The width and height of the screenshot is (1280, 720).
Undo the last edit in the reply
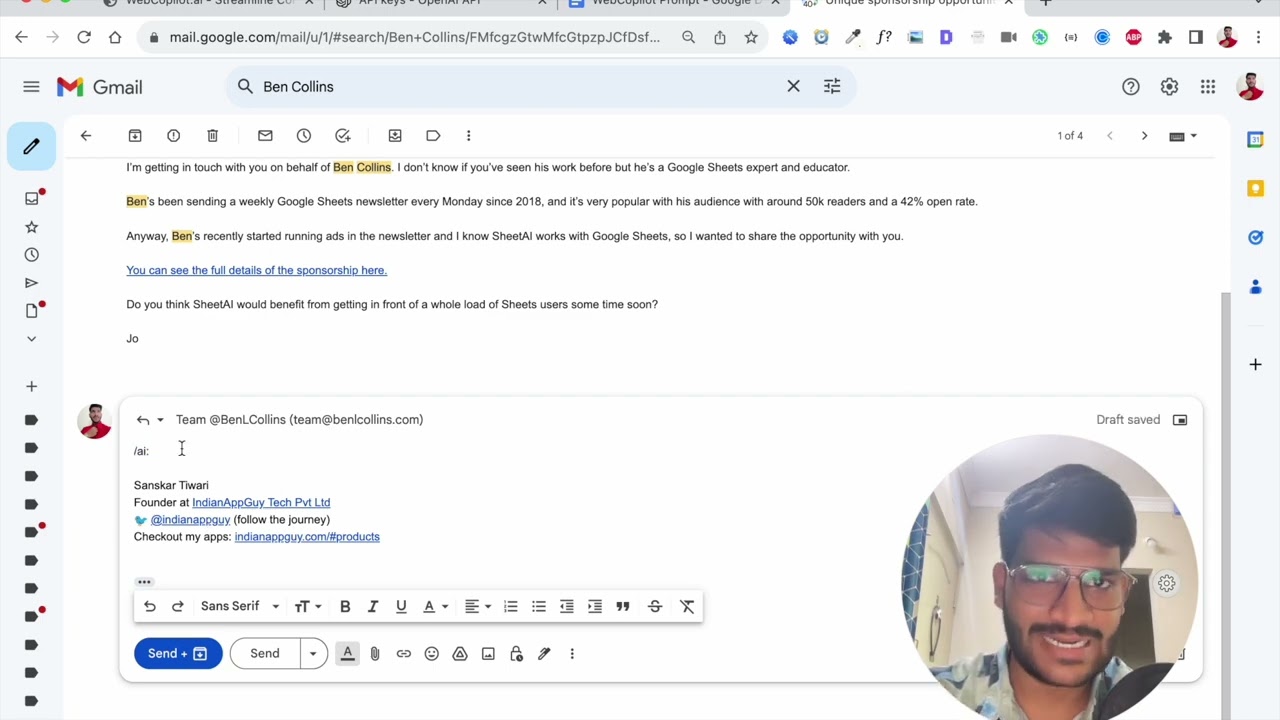(150, 606)
